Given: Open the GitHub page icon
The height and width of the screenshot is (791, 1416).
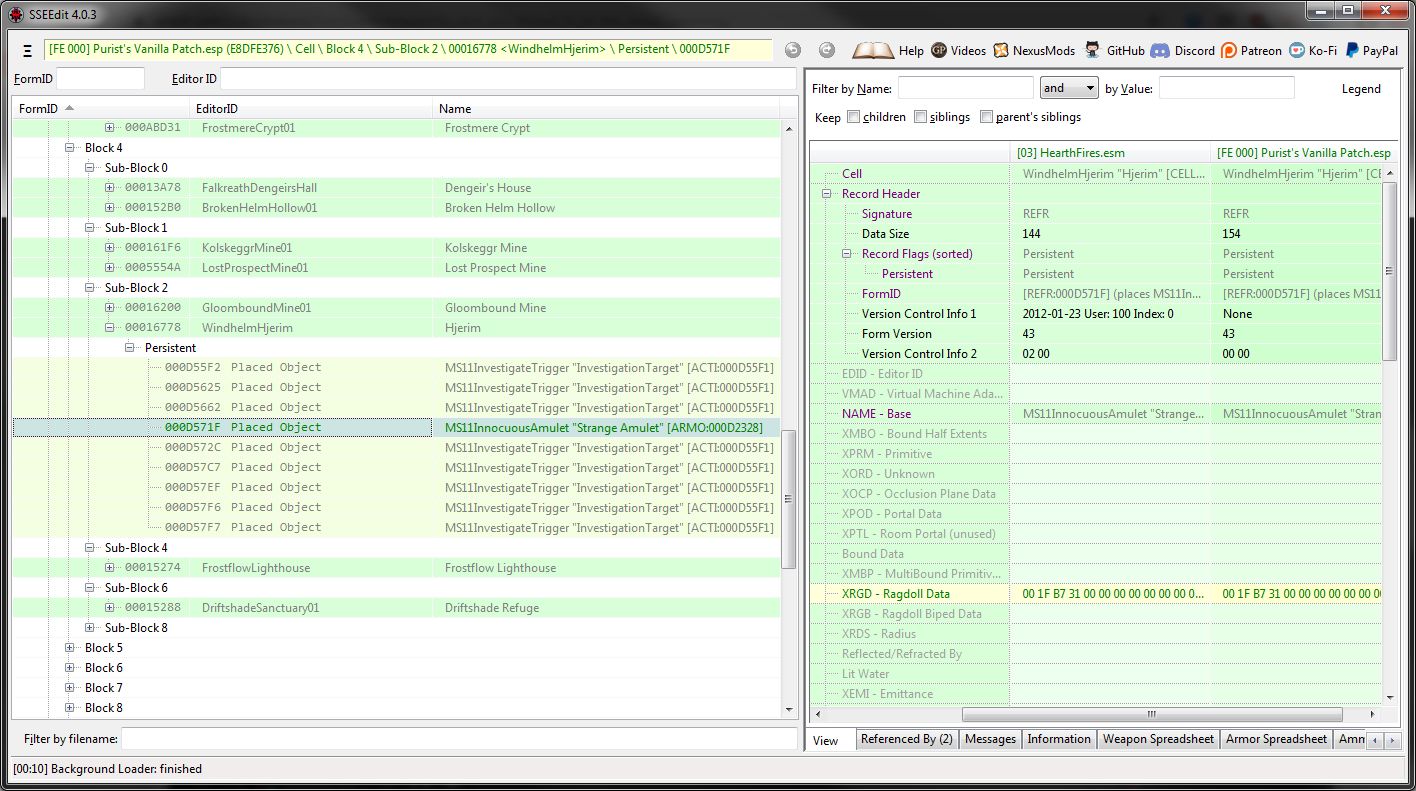Looking at the screenshot, I should click(x=1093, y=50).
